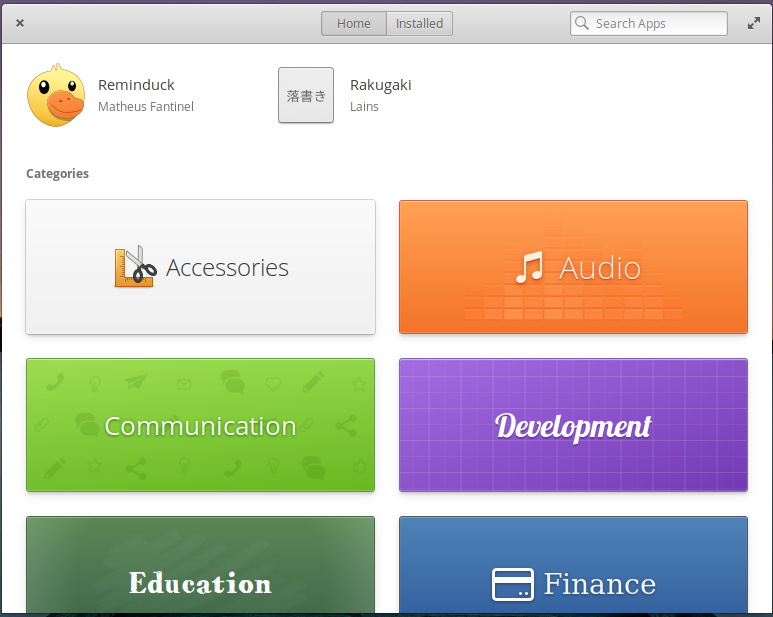The height and width of the screenshot is (617, 773).
Task: Click the Reminduck app title
Action: [136, 85]
